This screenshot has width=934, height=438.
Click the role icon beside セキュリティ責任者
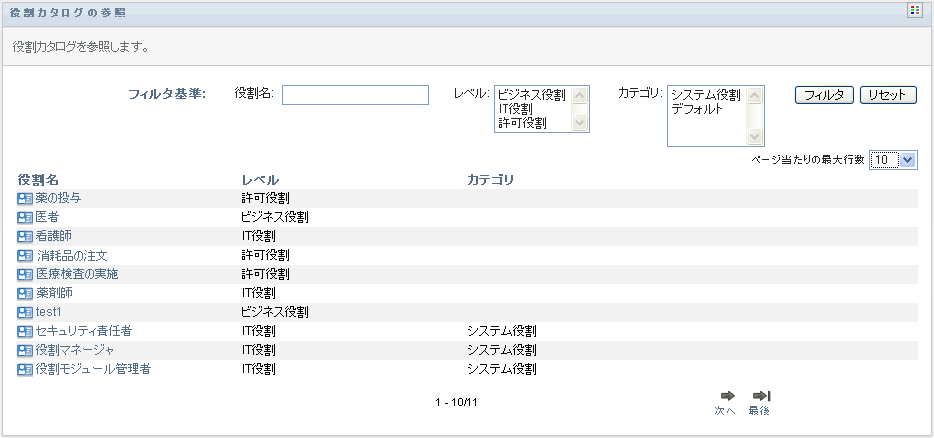(25, 331)
